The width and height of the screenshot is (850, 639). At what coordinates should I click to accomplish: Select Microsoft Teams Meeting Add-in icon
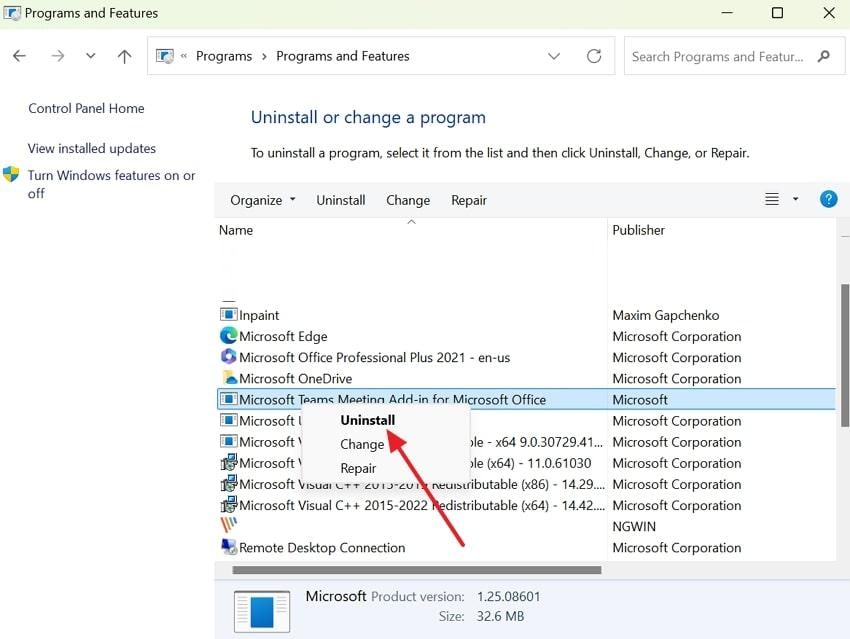click(x=228, y=399)
